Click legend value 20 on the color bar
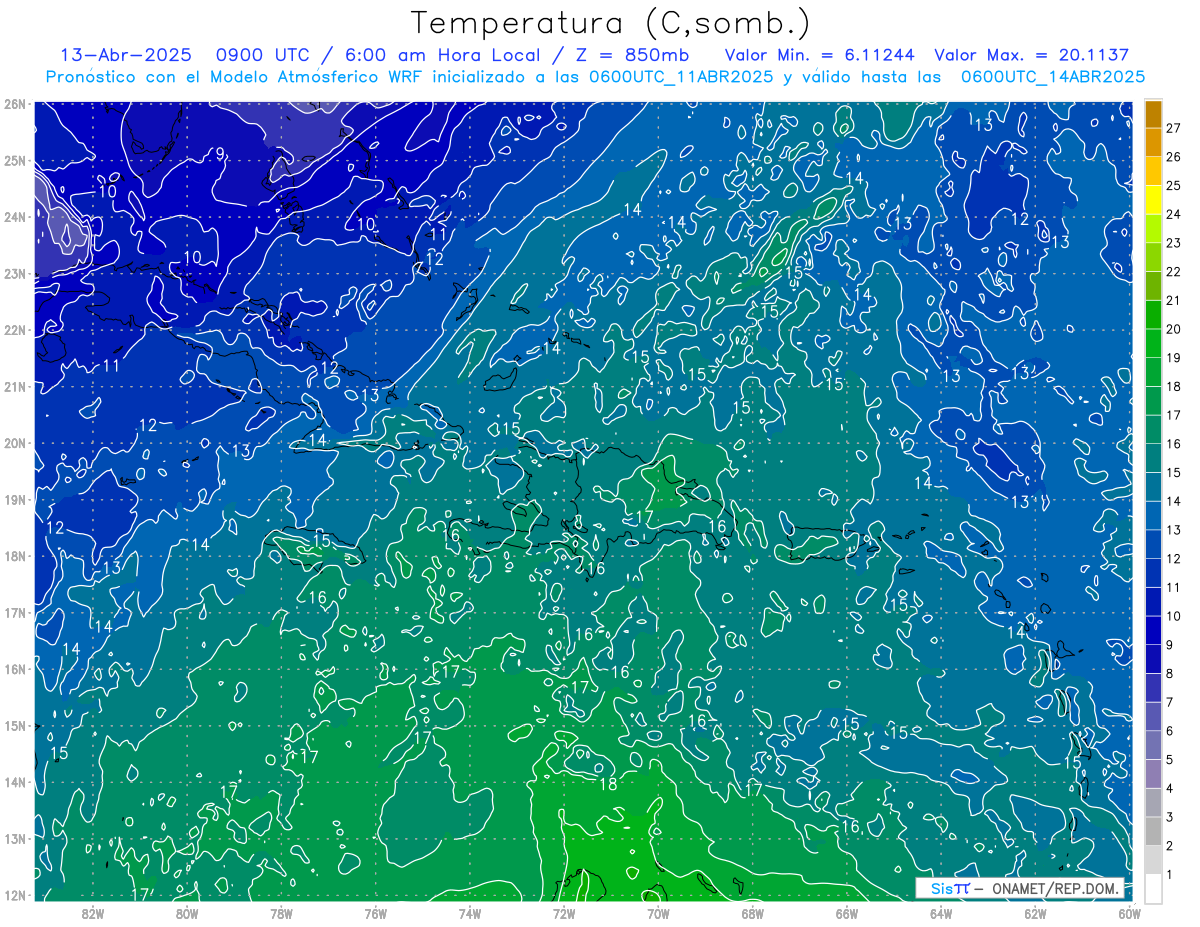 (x=1173, y=329)
